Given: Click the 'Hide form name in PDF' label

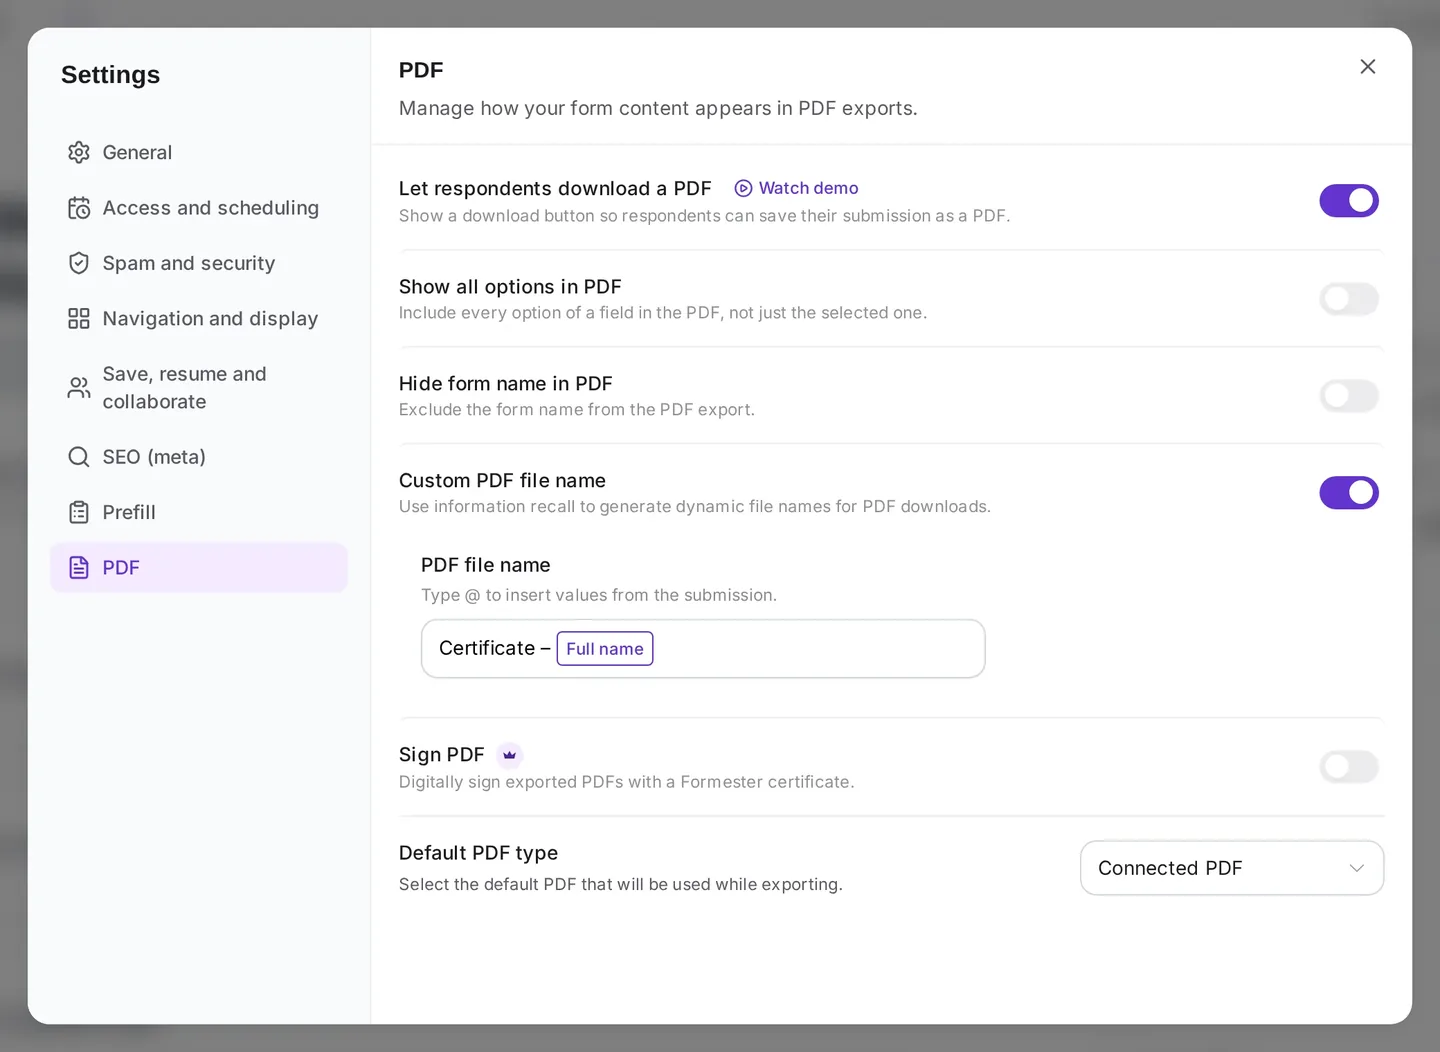Looking at the screenshot, I should coord(506,384).
